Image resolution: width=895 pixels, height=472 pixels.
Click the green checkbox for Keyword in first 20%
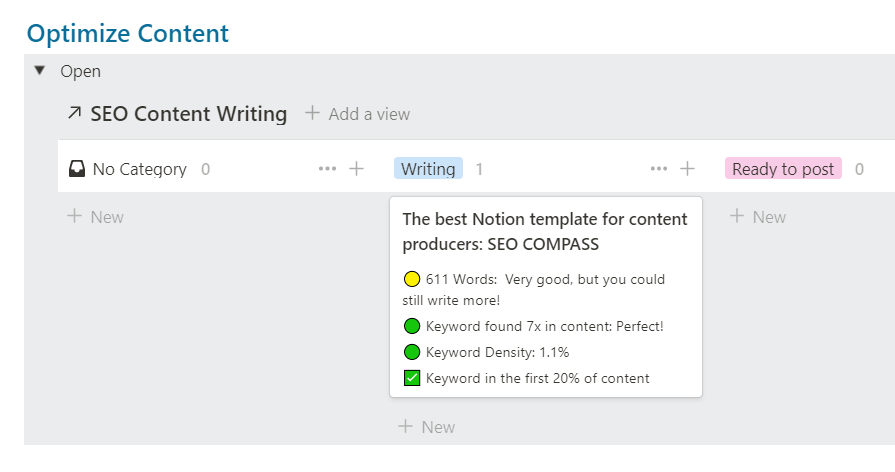412,378
